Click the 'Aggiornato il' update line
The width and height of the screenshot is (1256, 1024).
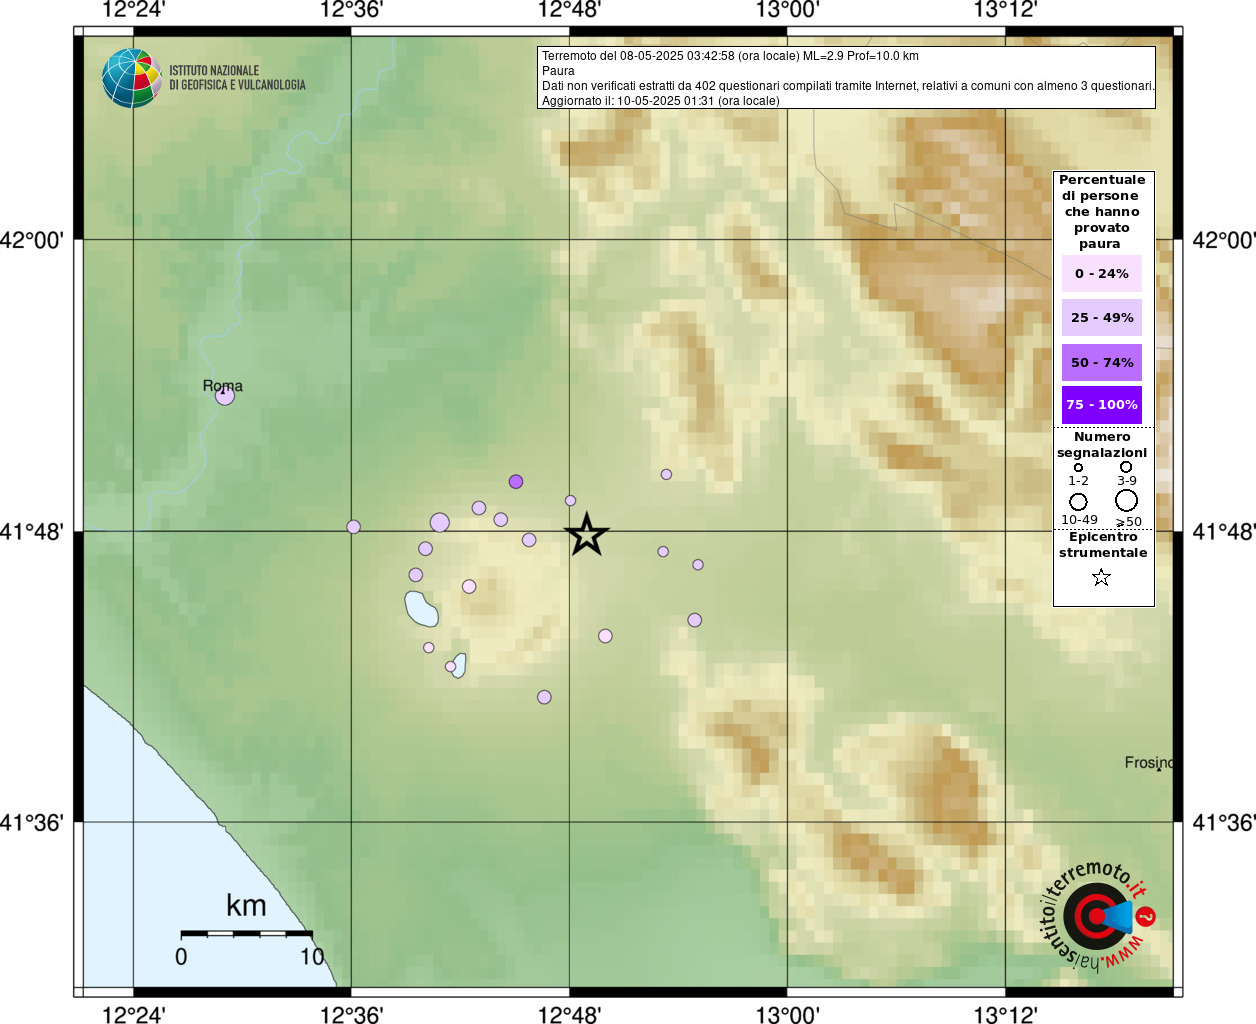coord(660,101)
